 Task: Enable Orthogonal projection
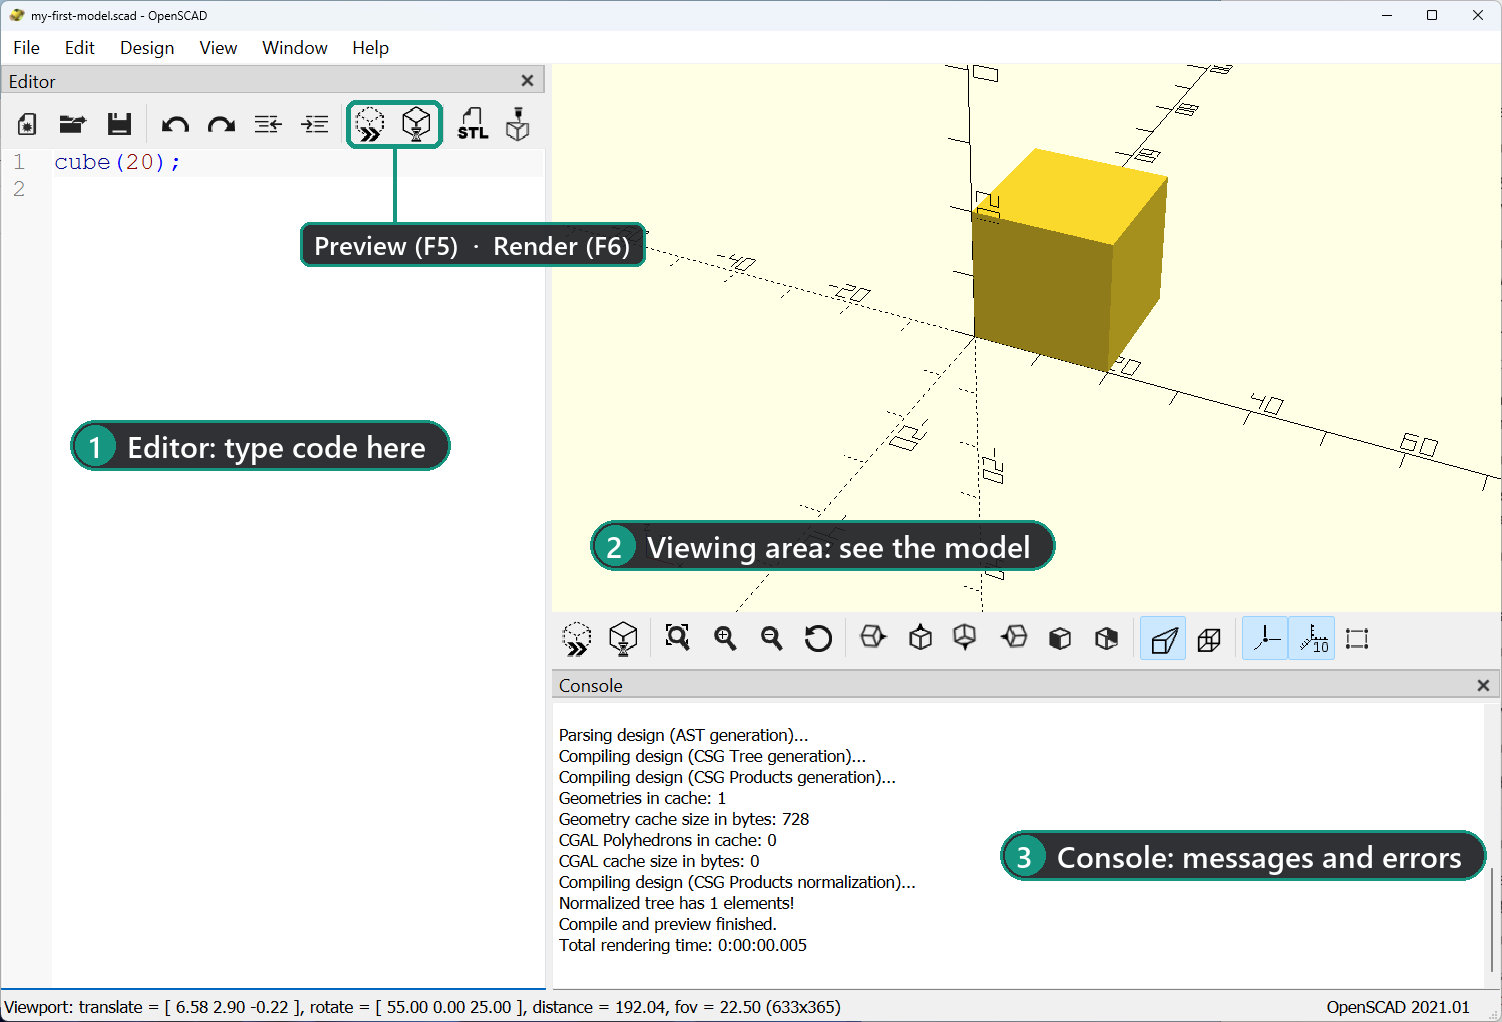tap(1209, 639)
